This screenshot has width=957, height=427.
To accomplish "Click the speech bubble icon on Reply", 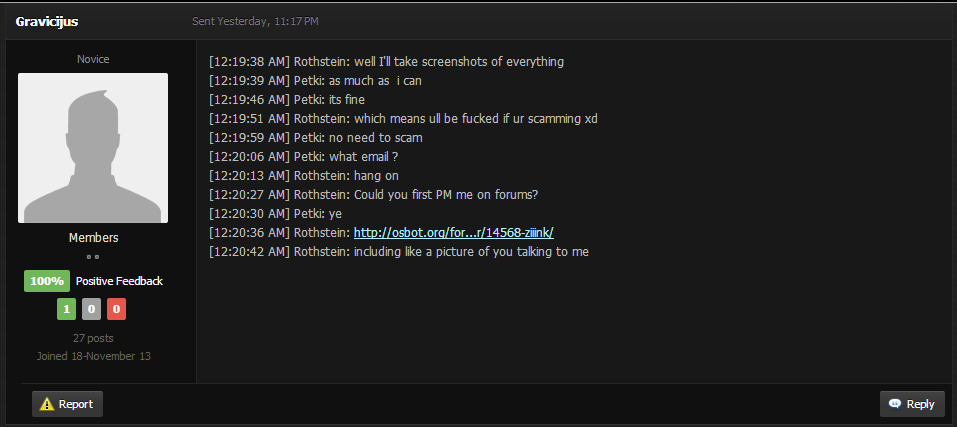I will point(894,404).
